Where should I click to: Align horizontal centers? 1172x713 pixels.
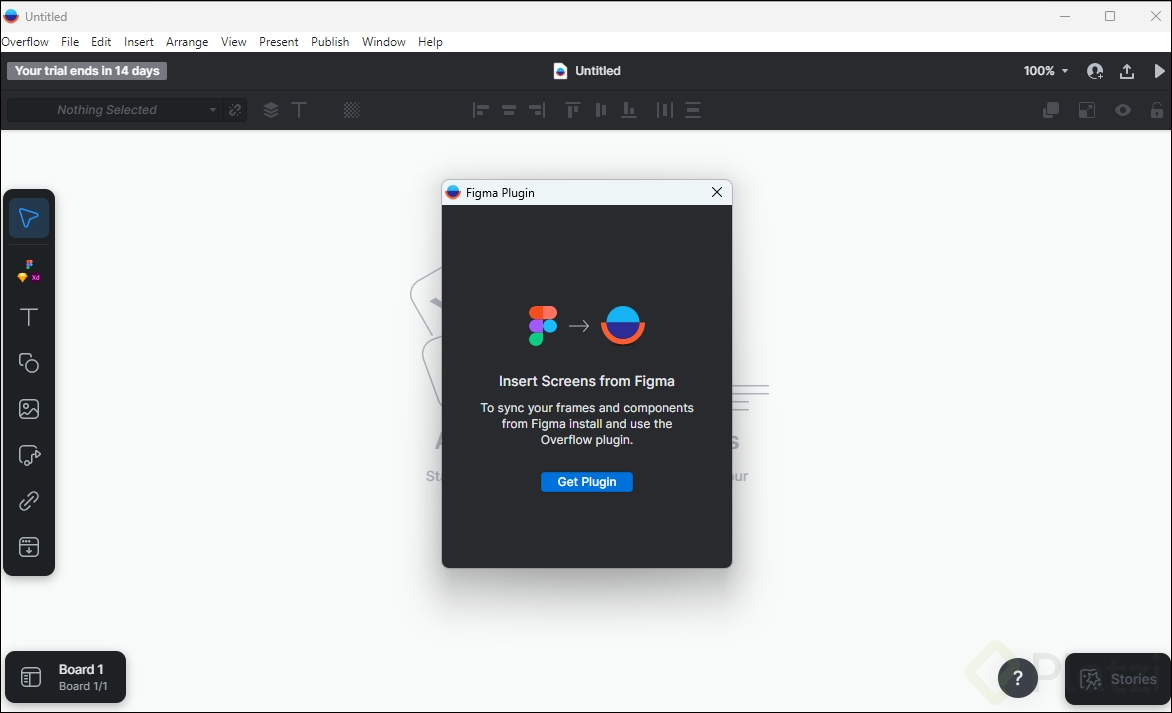click(x=509, y=110)
